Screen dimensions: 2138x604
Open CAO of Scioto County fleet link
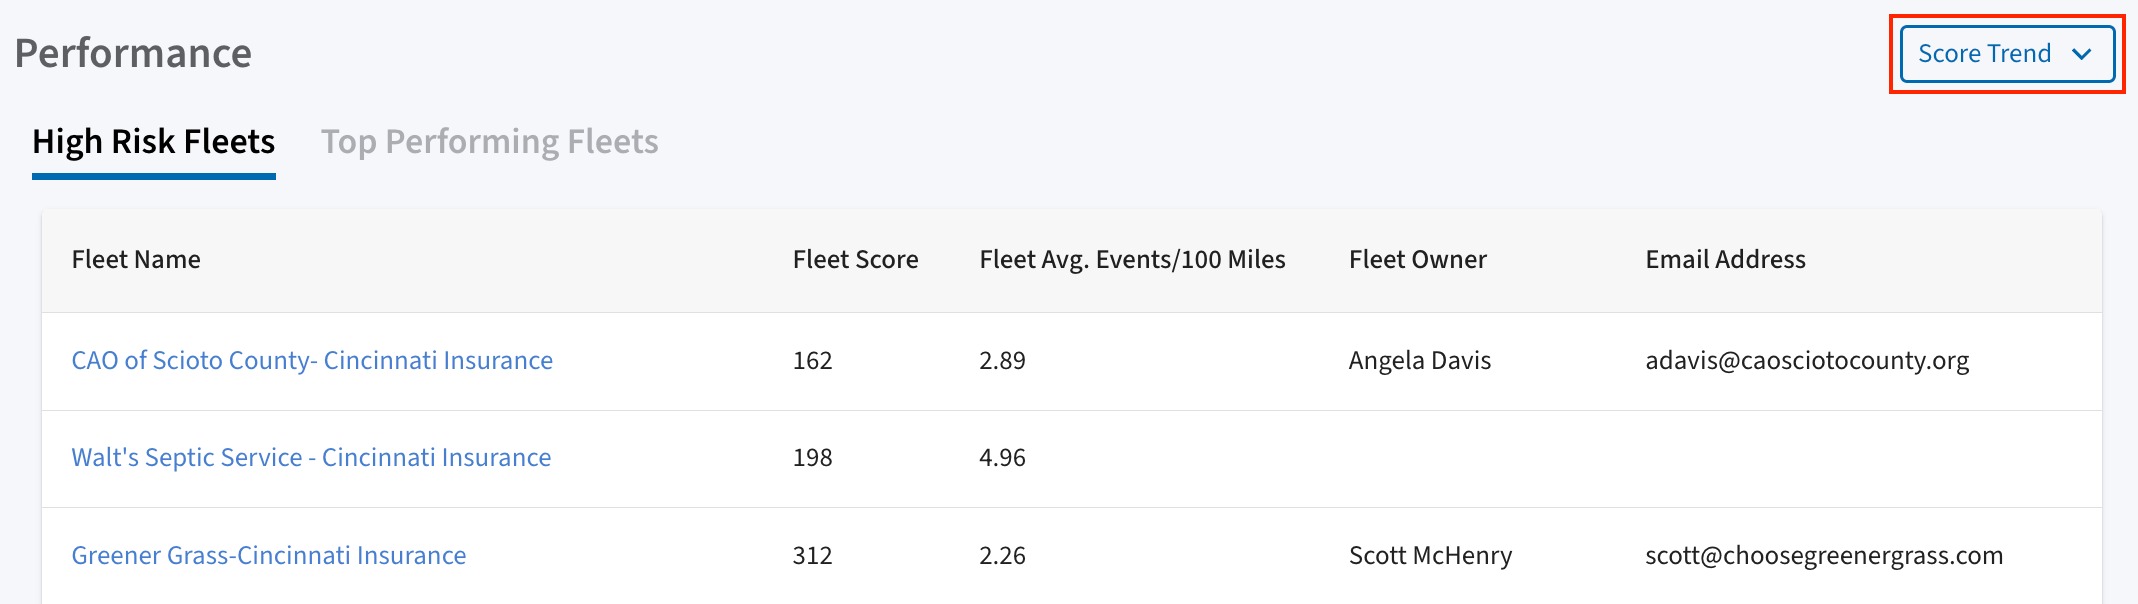pyautogui.click(x=312, y=361)
